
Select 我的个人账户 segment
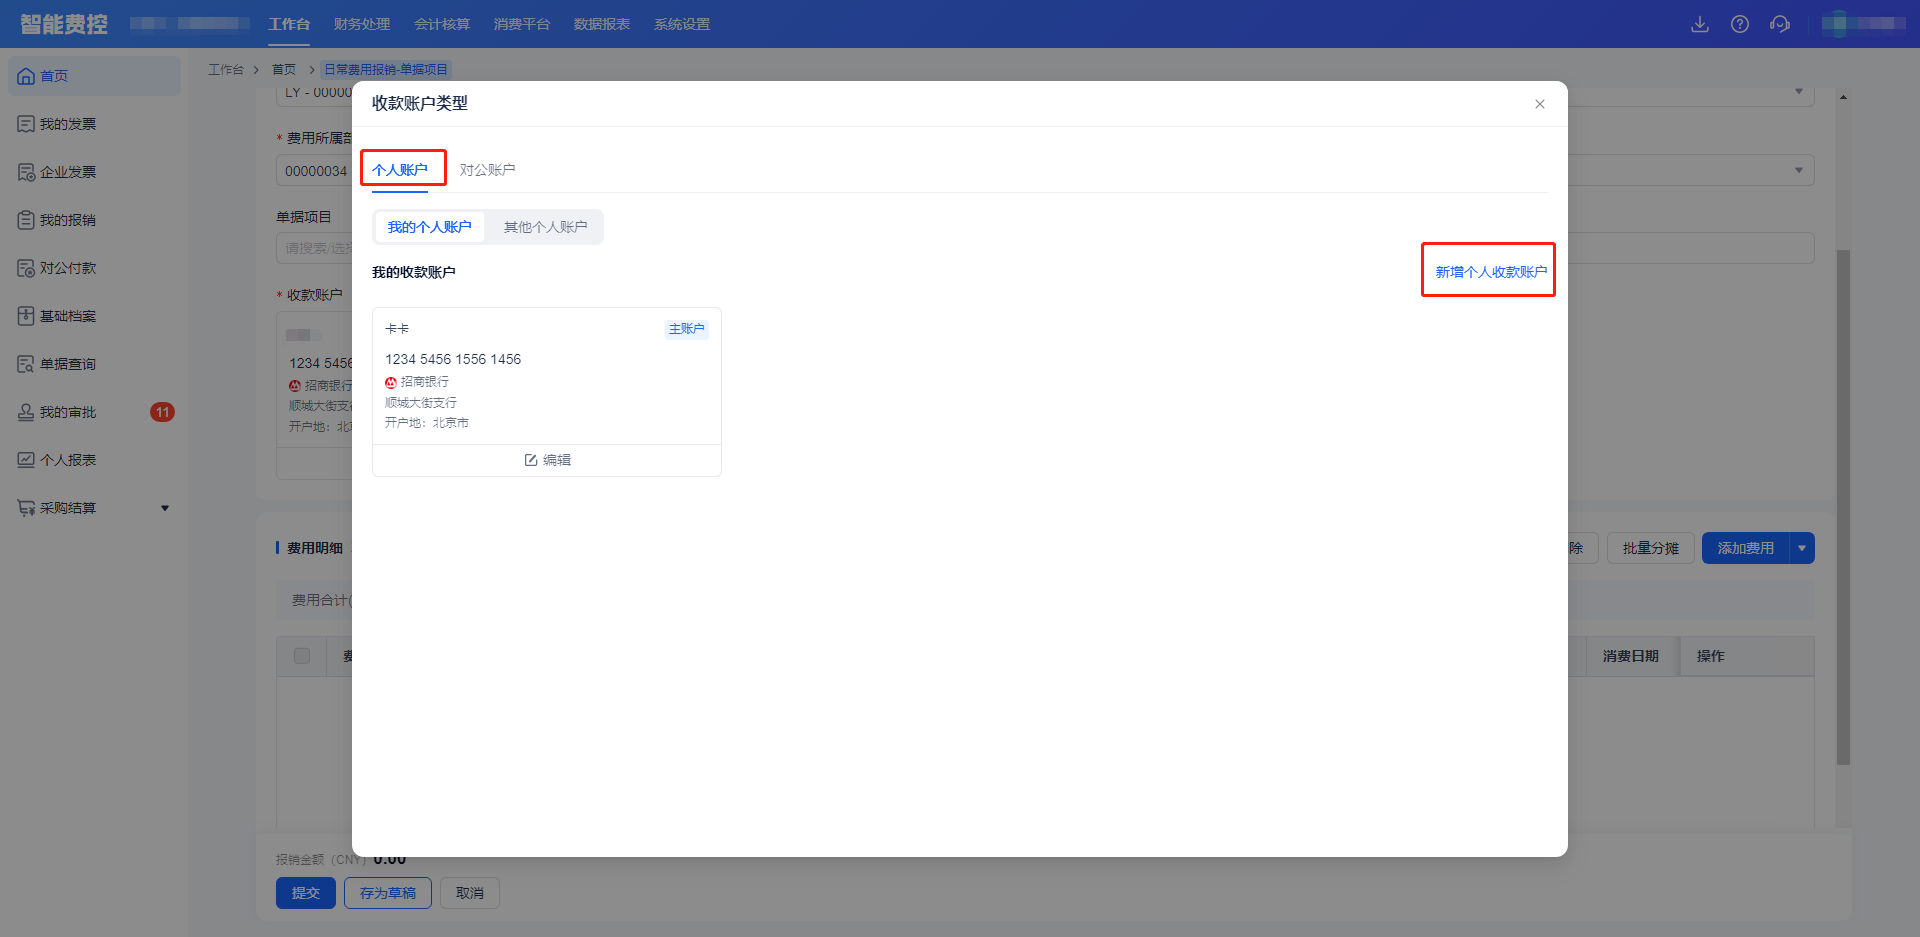pos(429,227)
